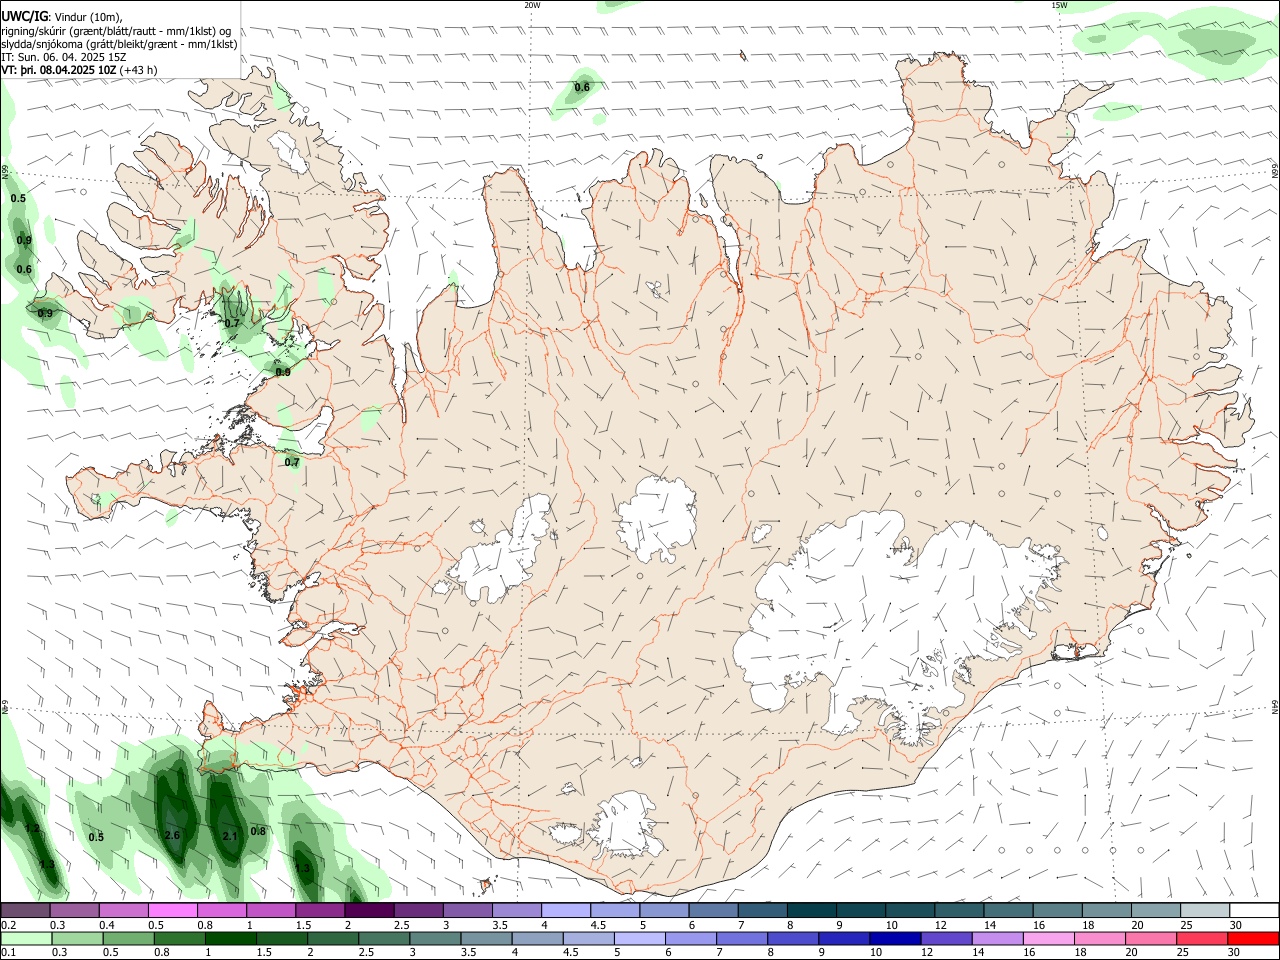Click the 1.2 precipitation value on the map

click(x=32, y=829)
